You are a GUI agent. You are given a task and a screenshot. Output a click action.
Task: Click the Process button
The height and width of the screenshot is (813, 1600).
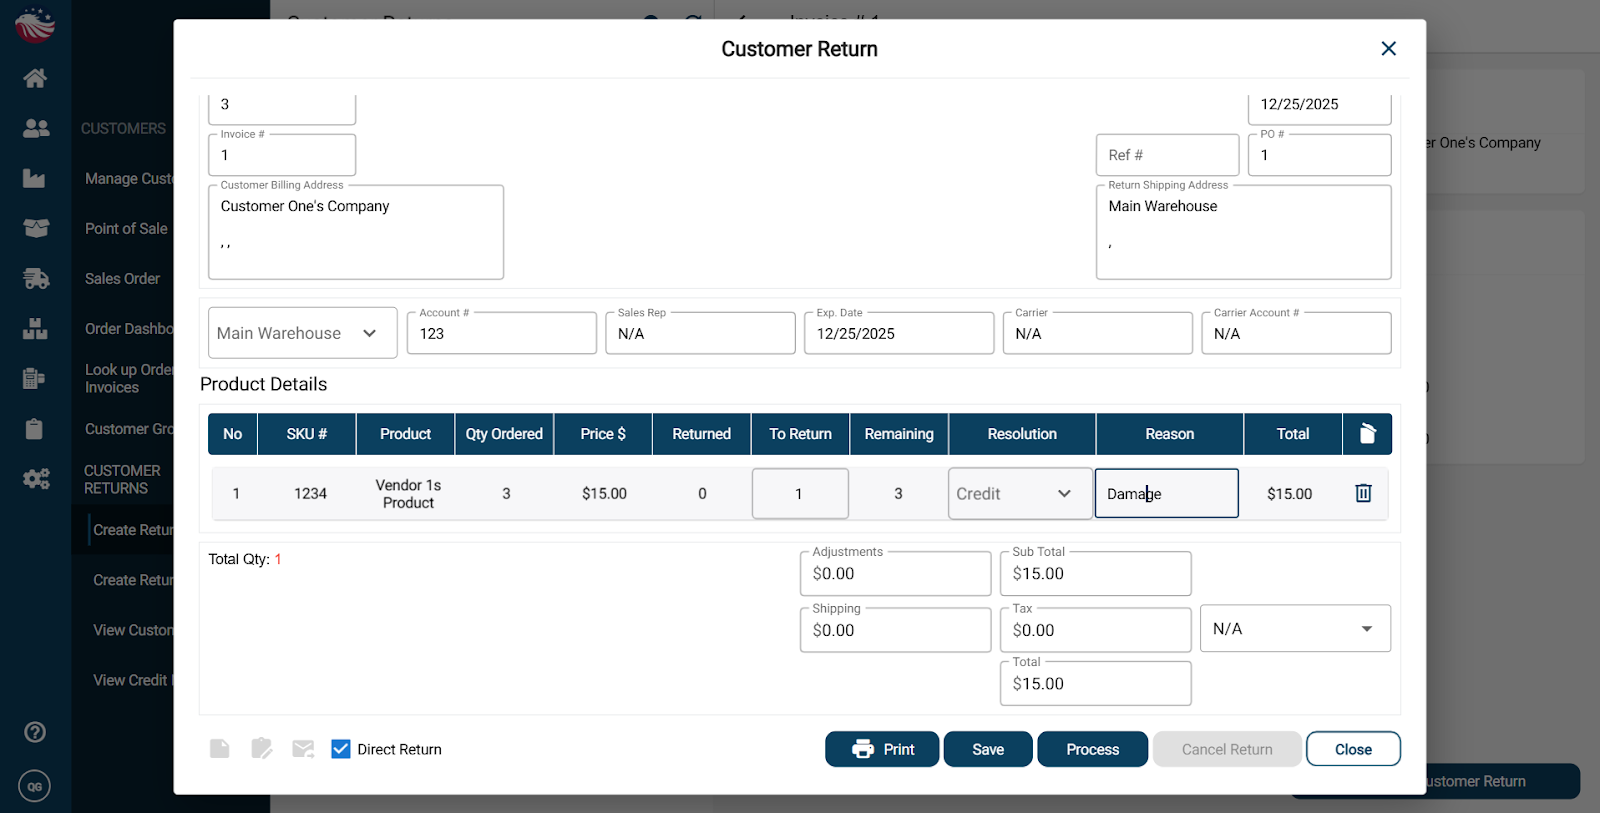tap(1092, 749)
